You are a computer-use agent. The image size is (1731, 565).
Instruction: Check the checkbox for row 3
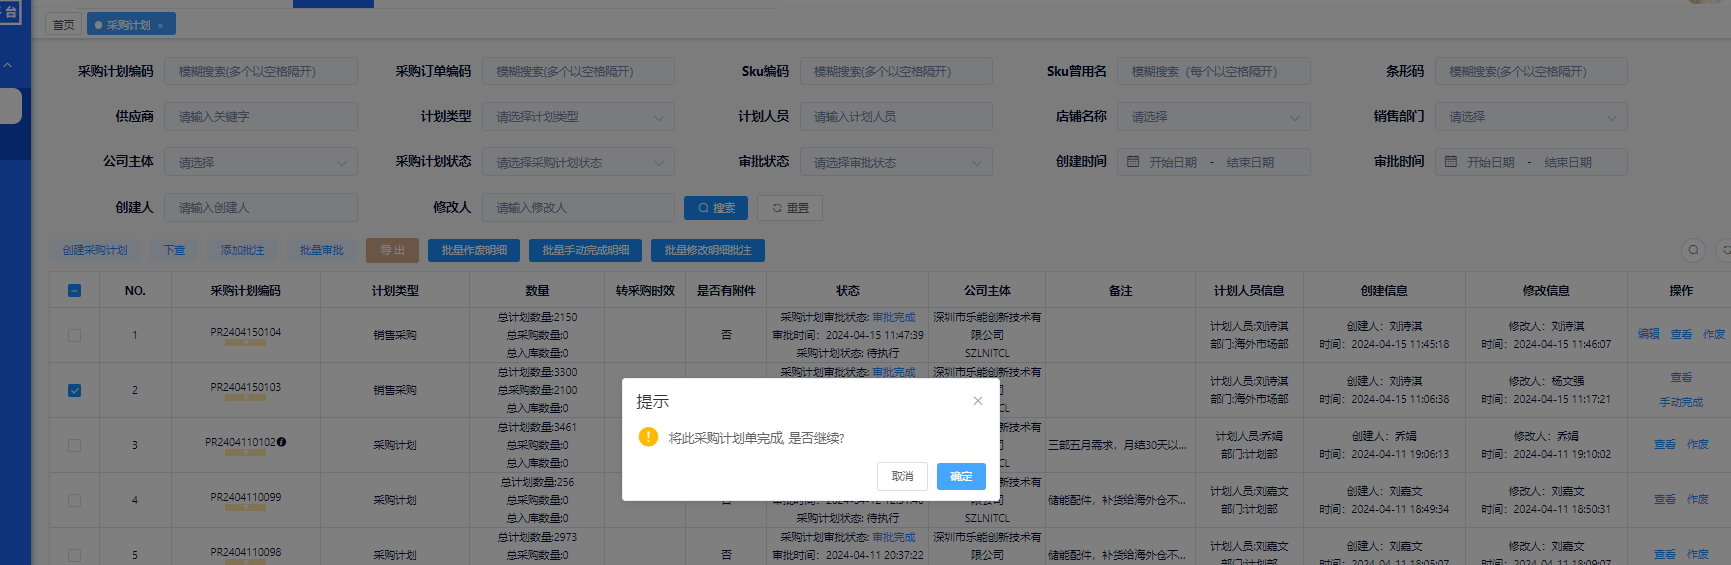tap(75, 446)
